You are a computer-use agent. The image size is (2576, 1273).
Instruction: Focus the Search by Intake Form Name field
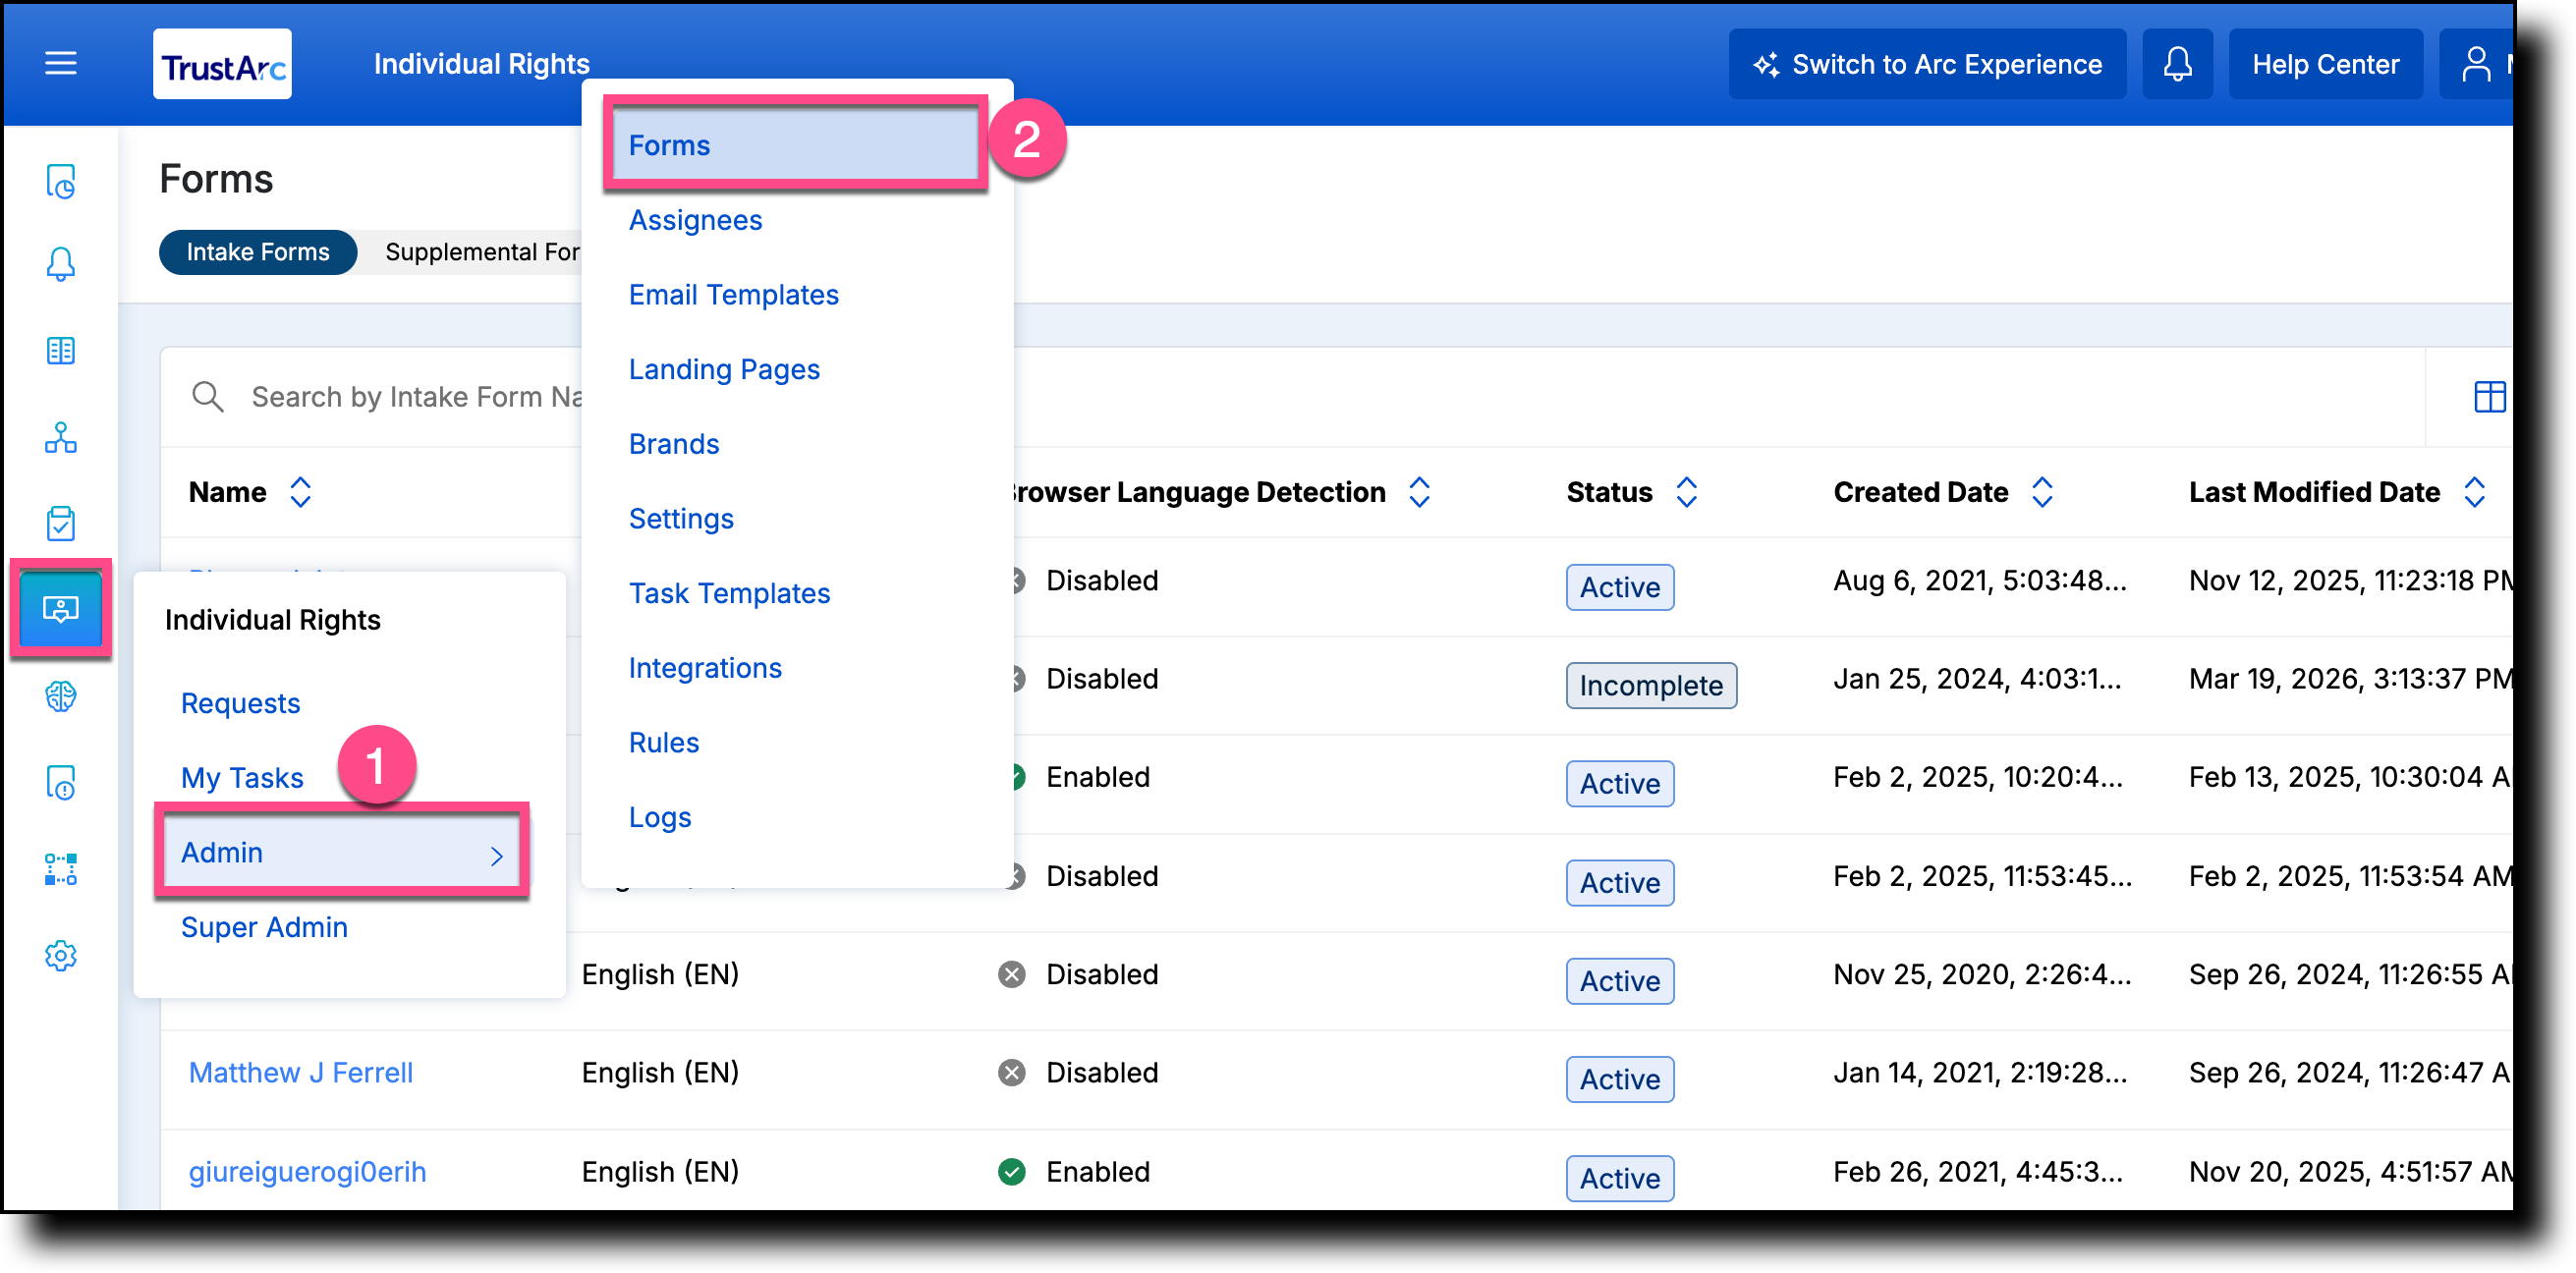pyautogui.click(x=416, y=397)
